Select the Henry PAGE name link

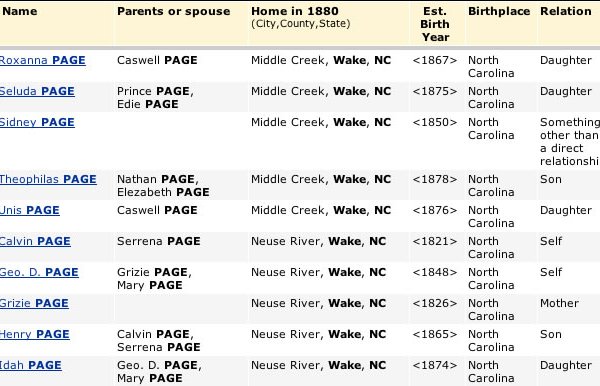[x=35, y=334]
